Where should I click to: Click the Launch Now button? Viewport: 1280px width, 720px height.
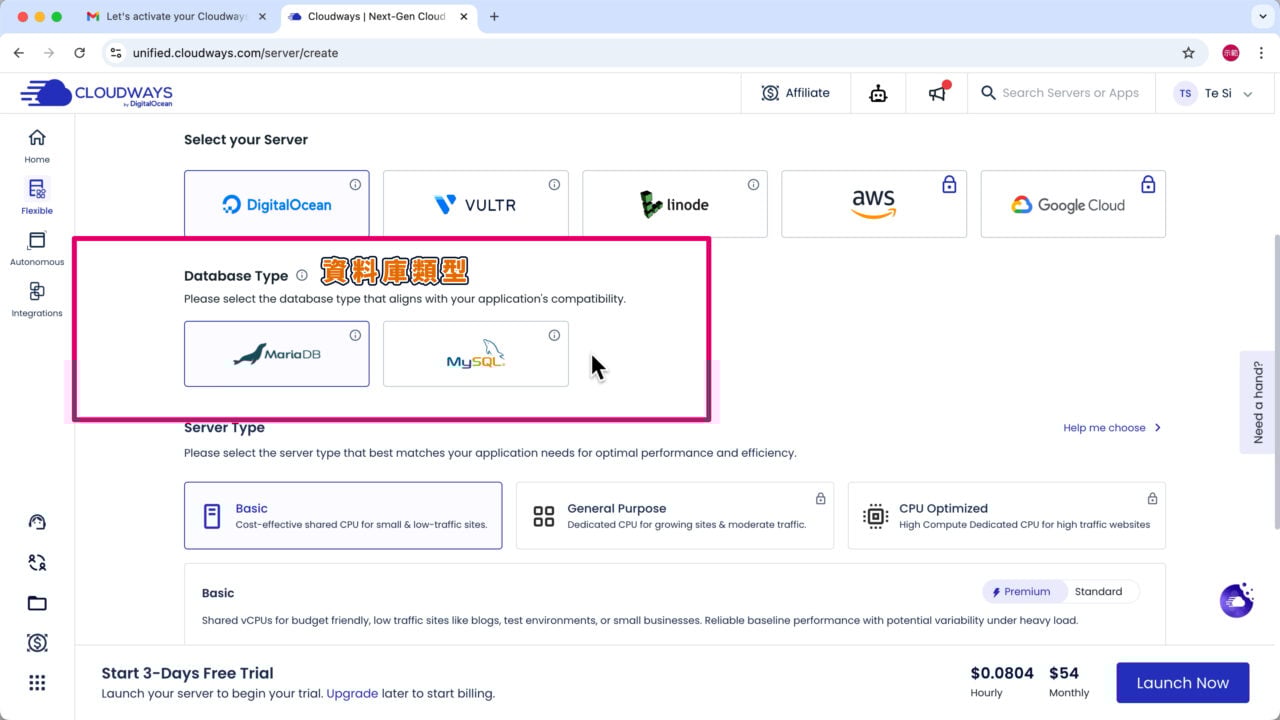click(x=1183, y=682)
